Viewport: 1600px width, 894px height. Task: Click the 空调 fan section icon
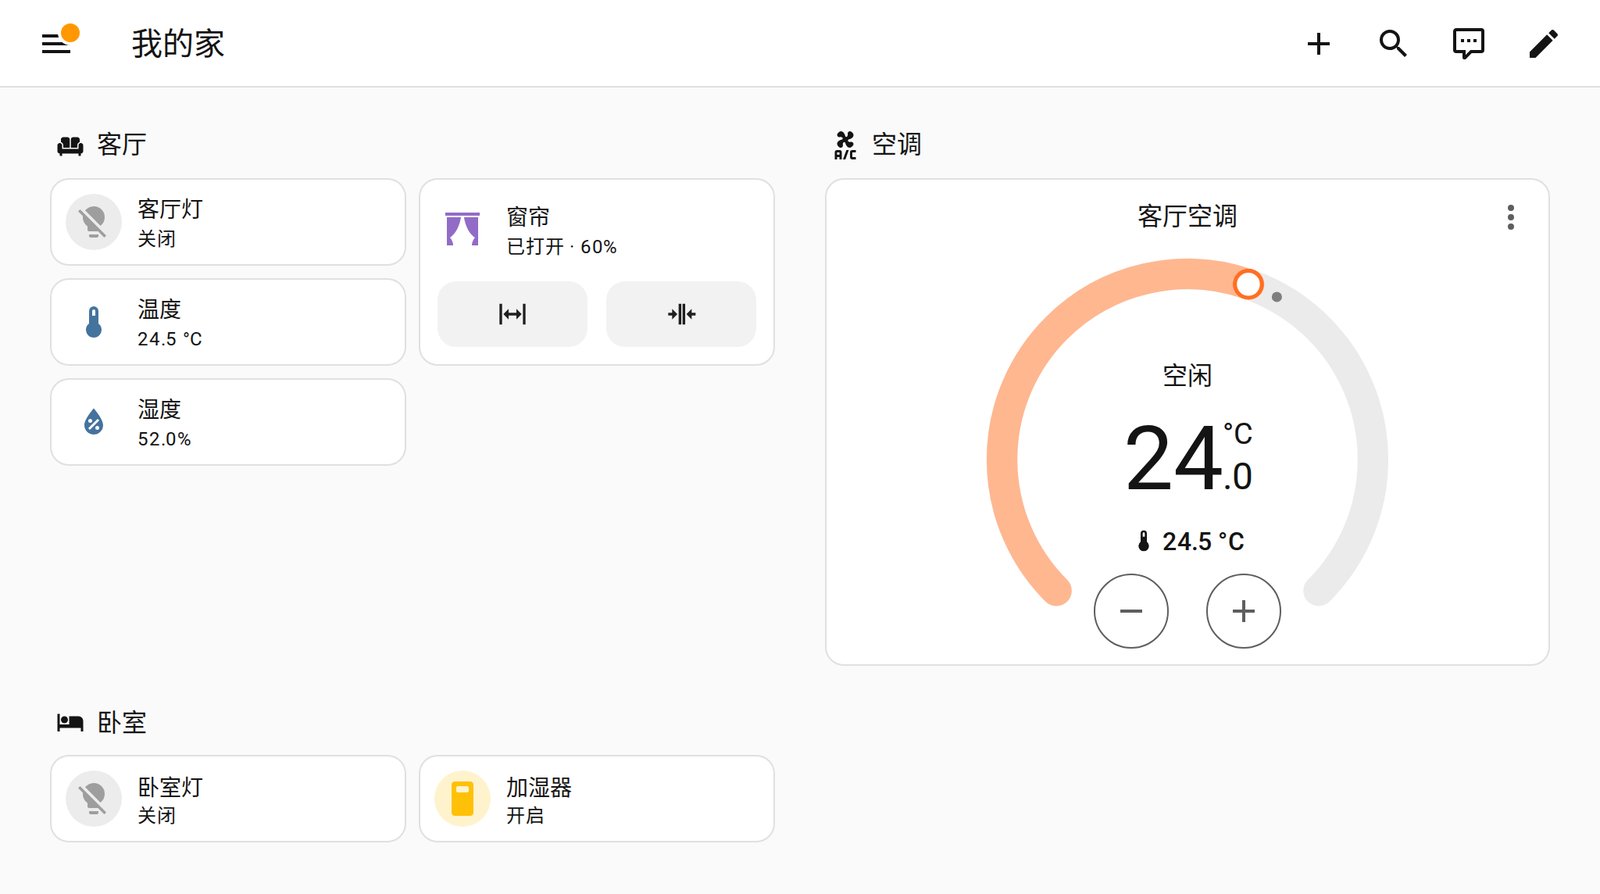pyautogui.click(x=845, y=145)
